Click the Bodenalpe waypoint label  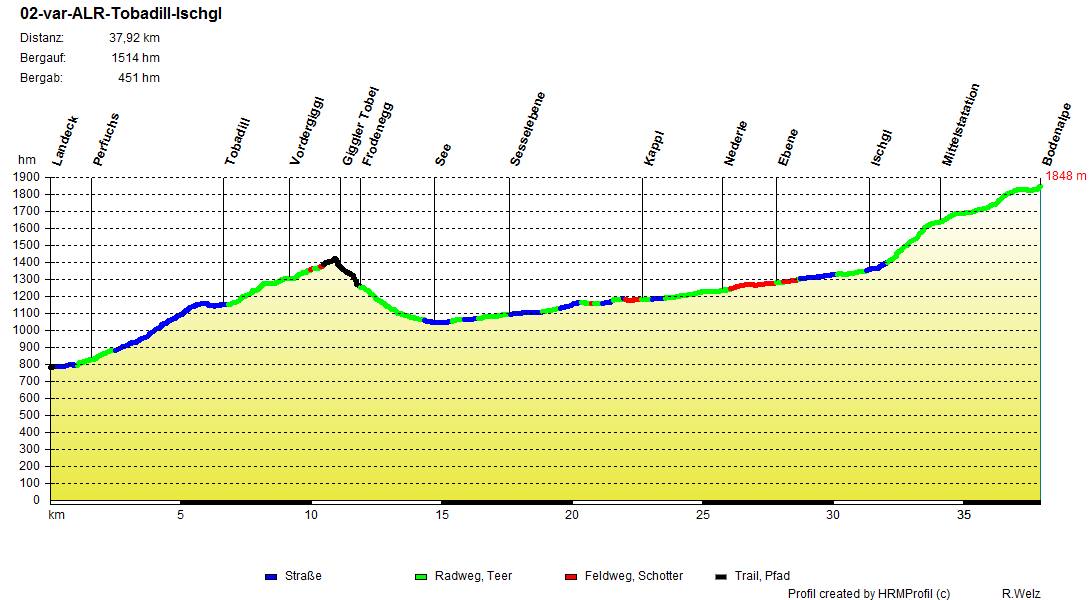click(1057, 139)
